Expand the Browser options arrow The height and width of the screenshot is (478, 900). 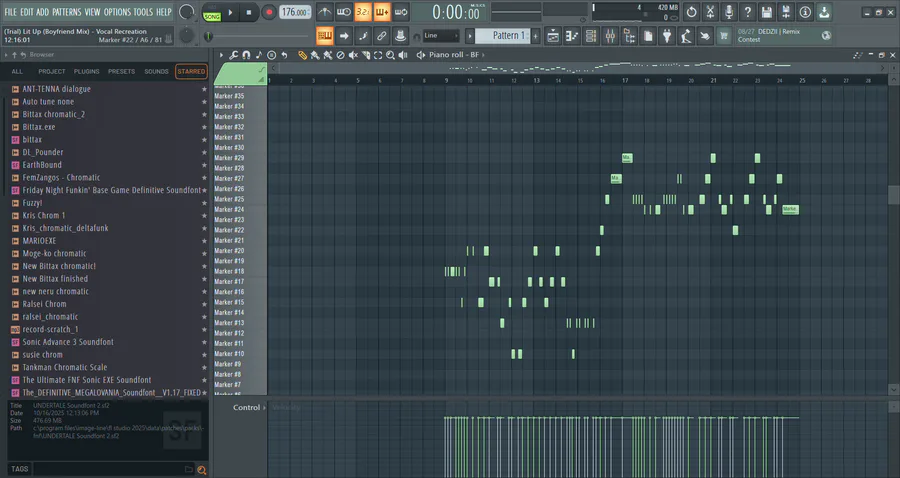[x=6, y=55]
